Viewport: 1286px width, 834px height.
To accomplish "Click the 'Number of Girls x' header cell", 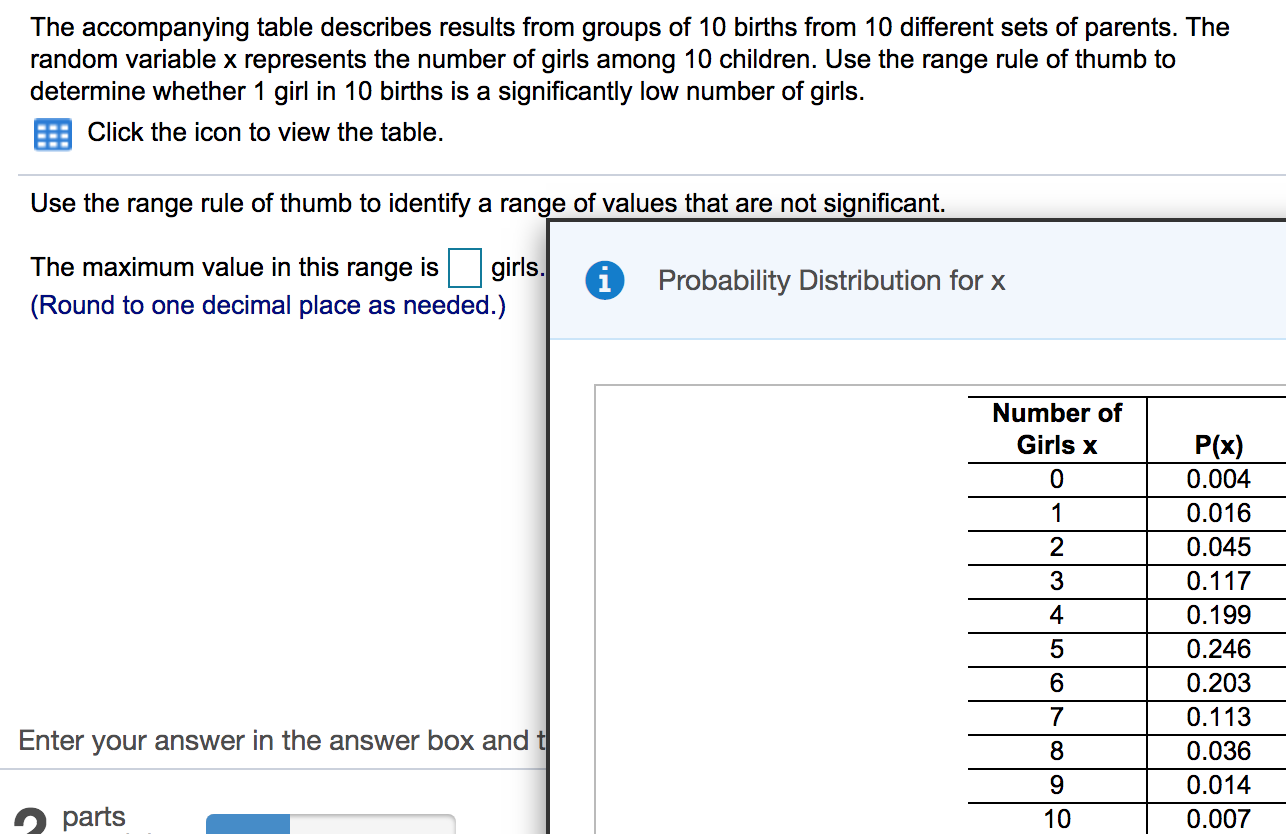I will (1055, 429).
